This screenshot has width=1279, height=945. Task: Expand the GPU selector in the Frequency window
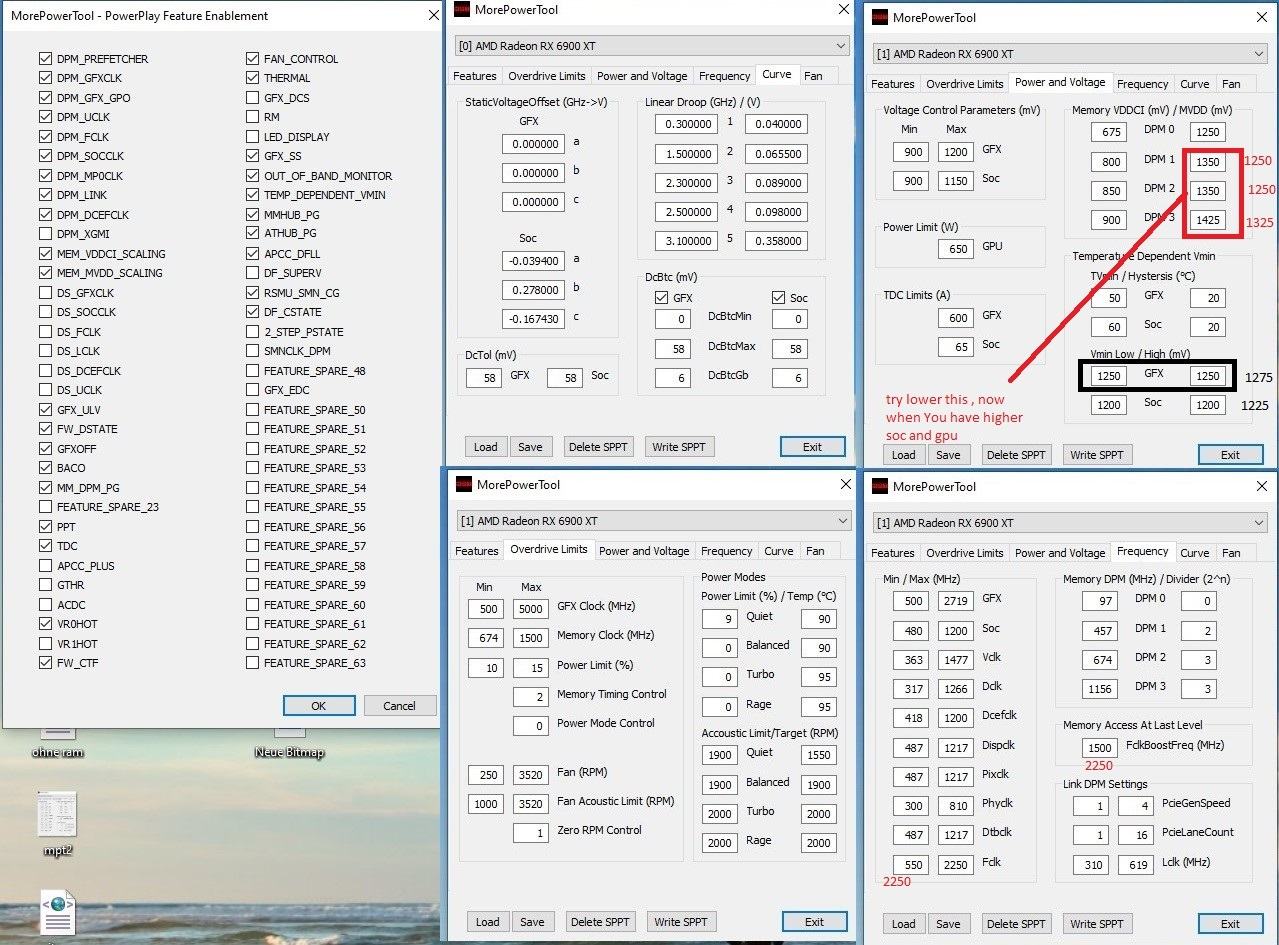click(1069, 523)
